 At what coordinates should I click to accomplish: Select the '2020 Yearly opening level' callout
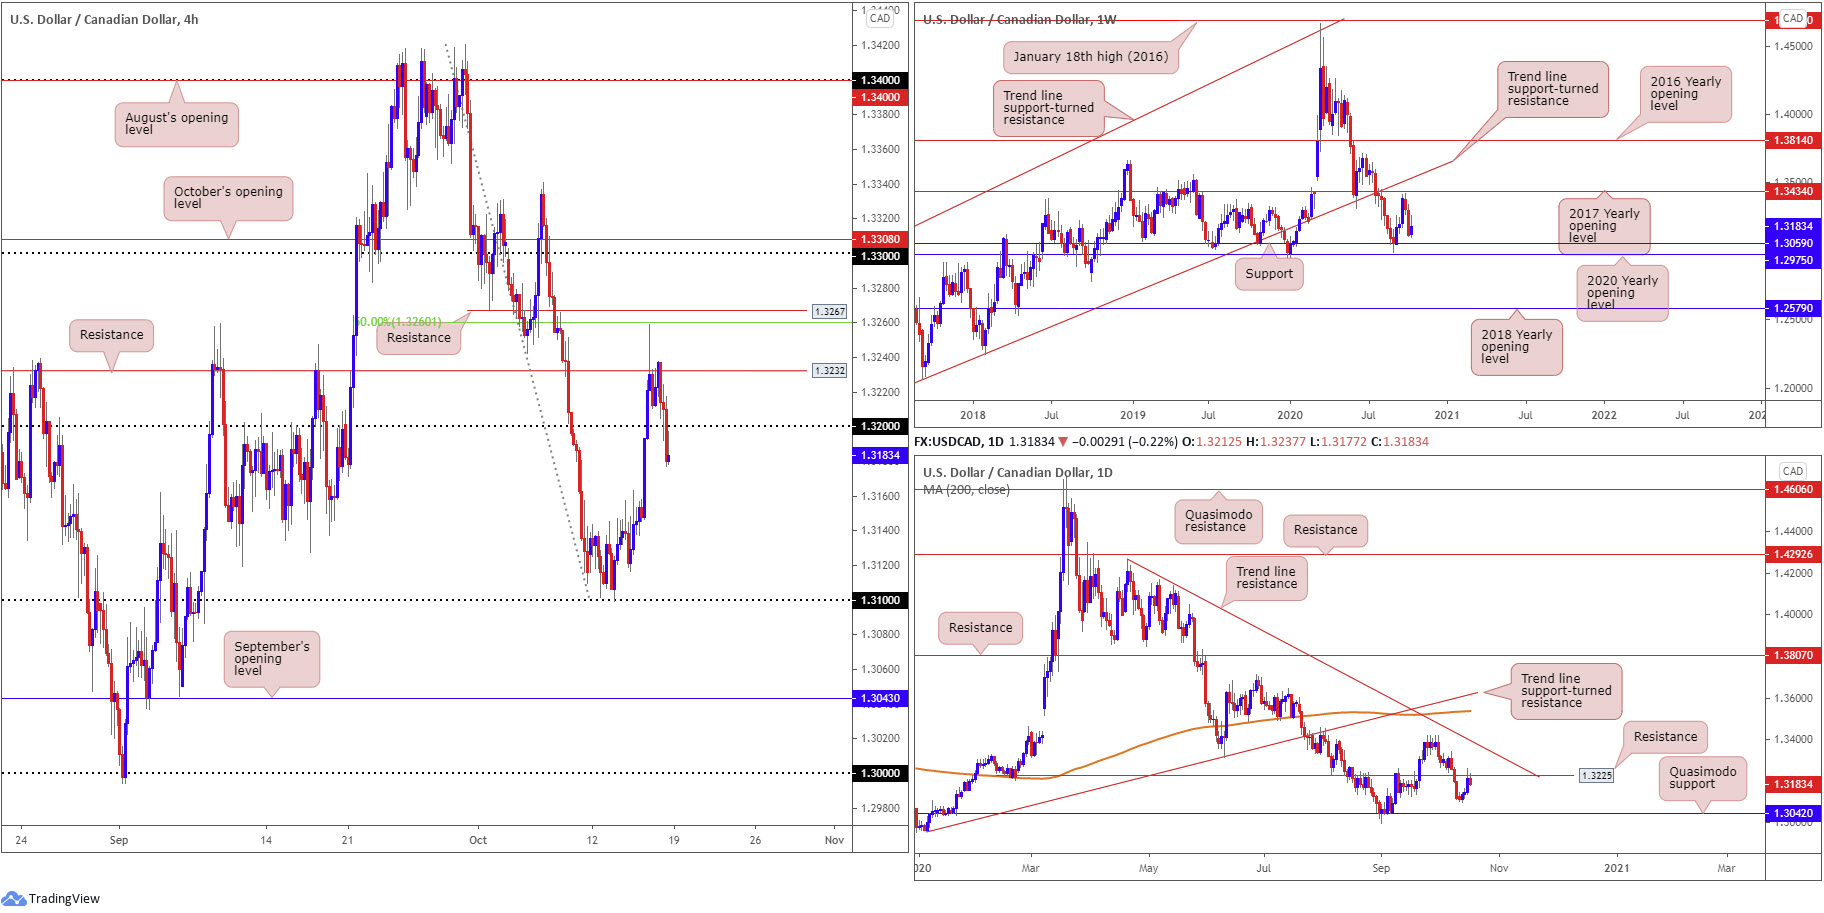1622,292
